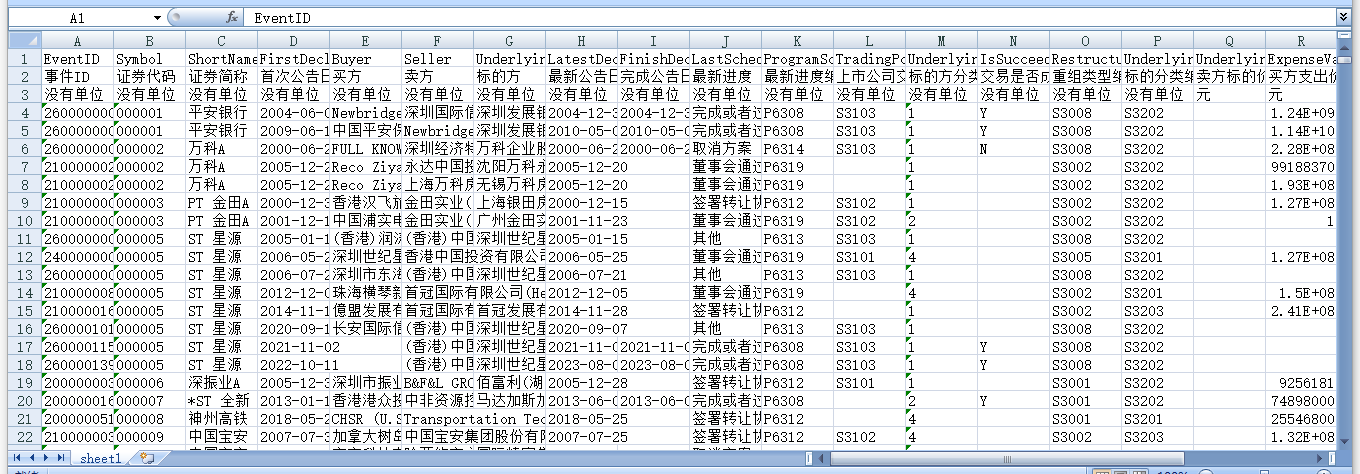Open the Name Box dropdown arrow
The height and width of the screenshot is (474, 1360).
(158, 18)
